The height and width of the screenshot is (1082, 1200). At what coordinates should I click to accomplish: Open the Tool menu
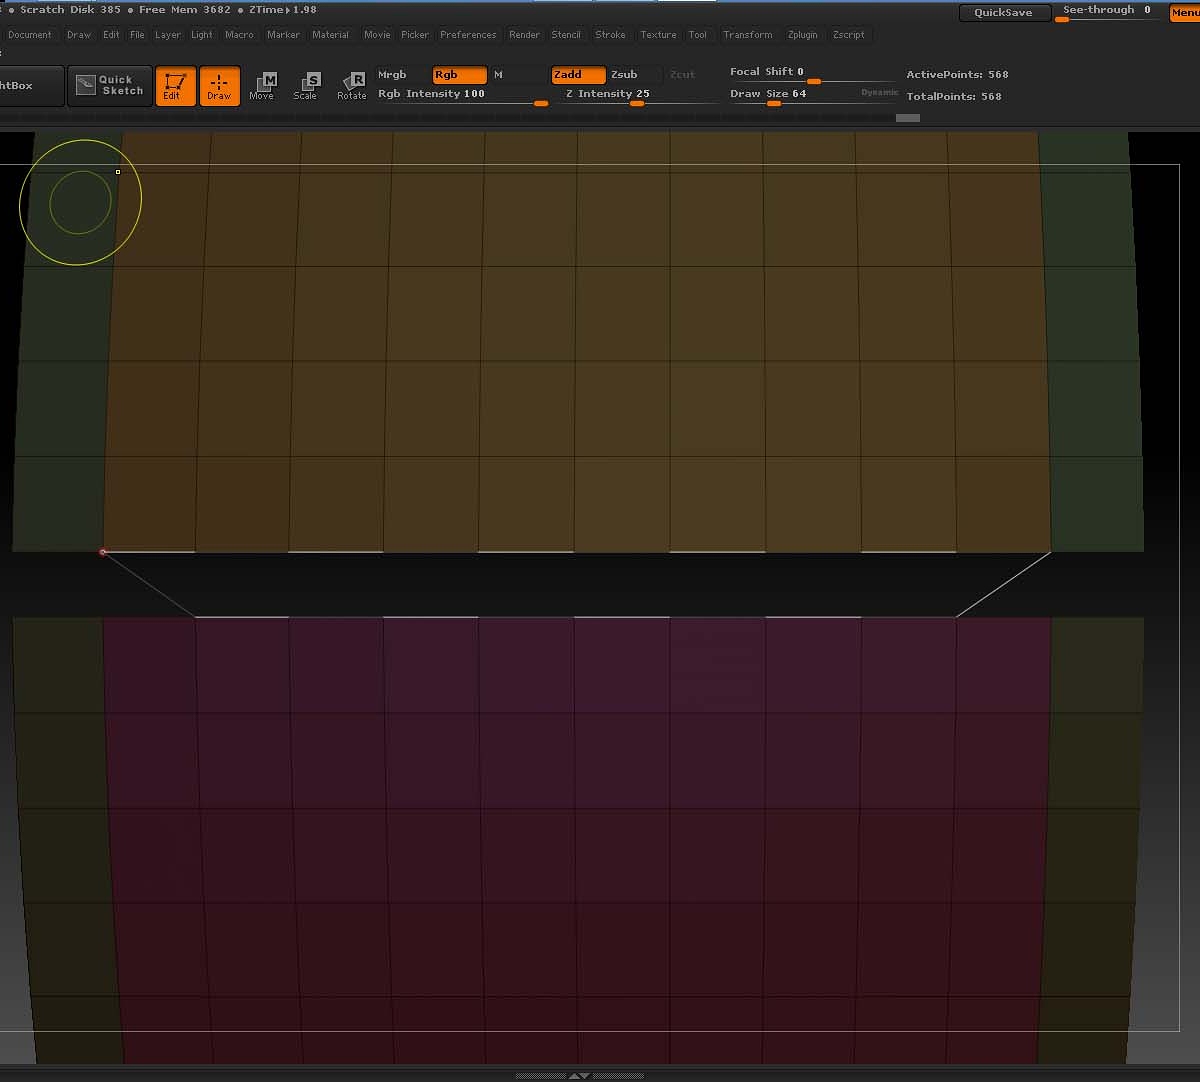coord(698,34)
